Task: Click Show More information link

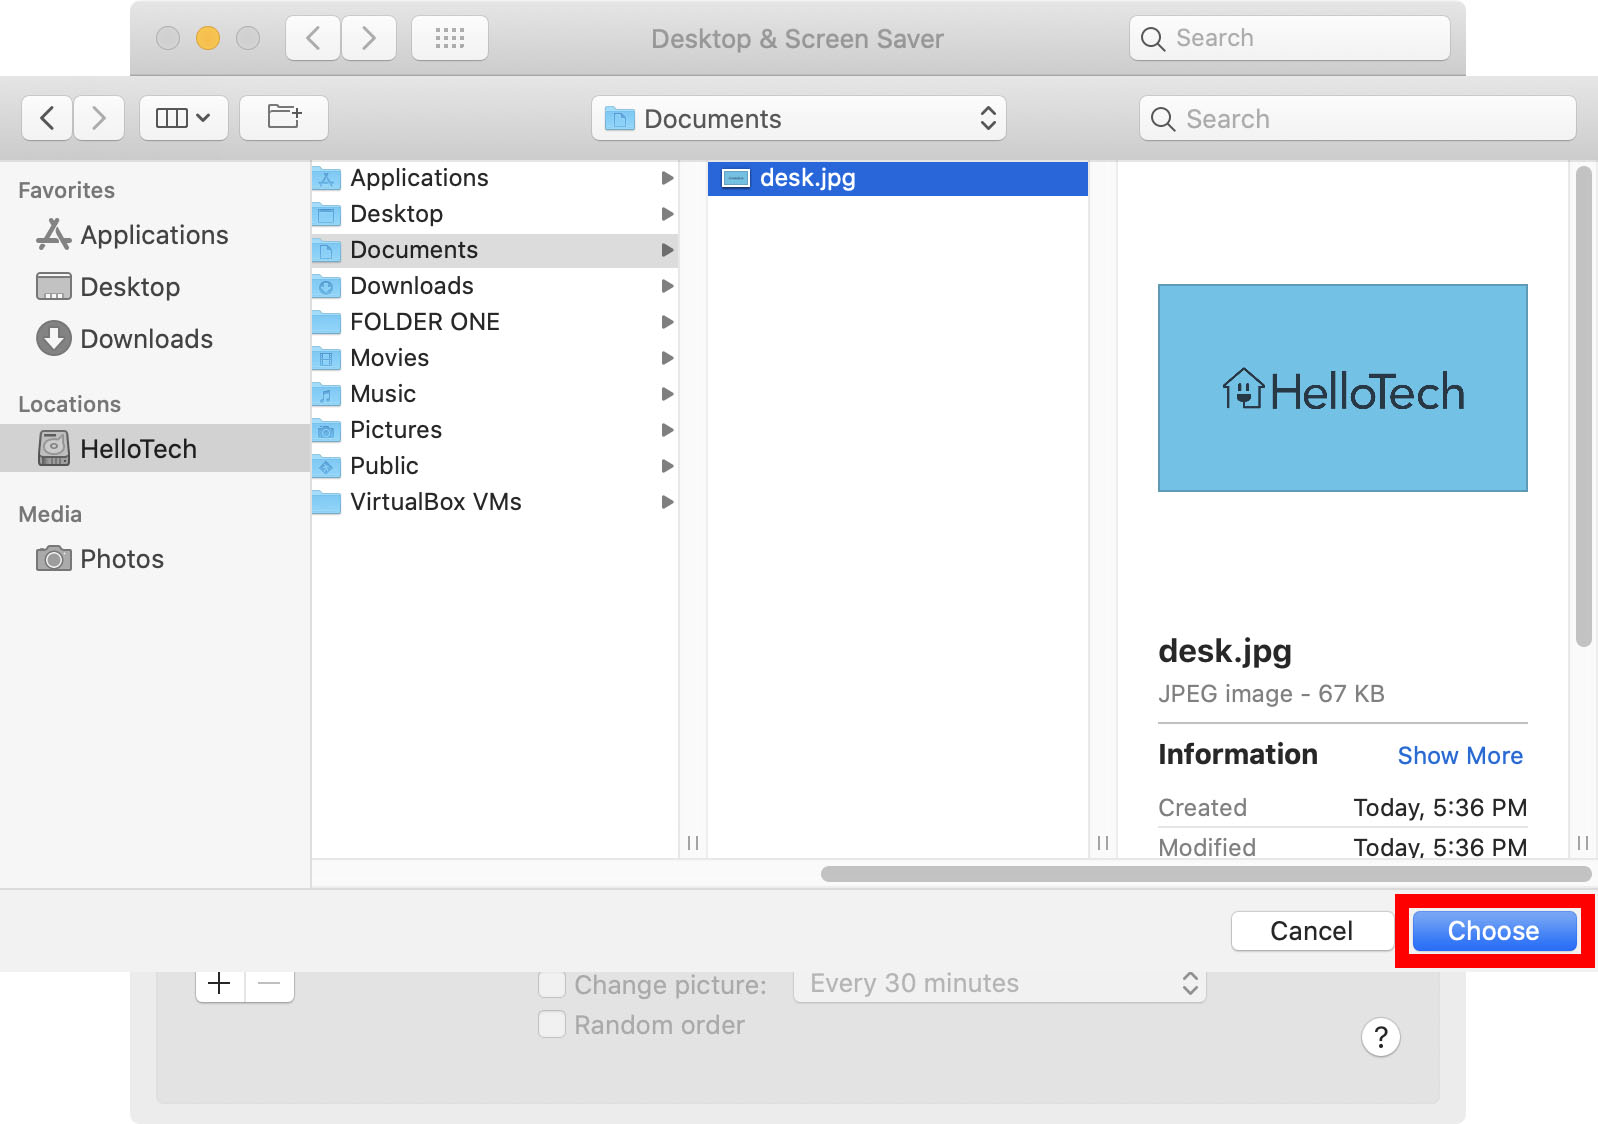Action: tap(1460, 756)
